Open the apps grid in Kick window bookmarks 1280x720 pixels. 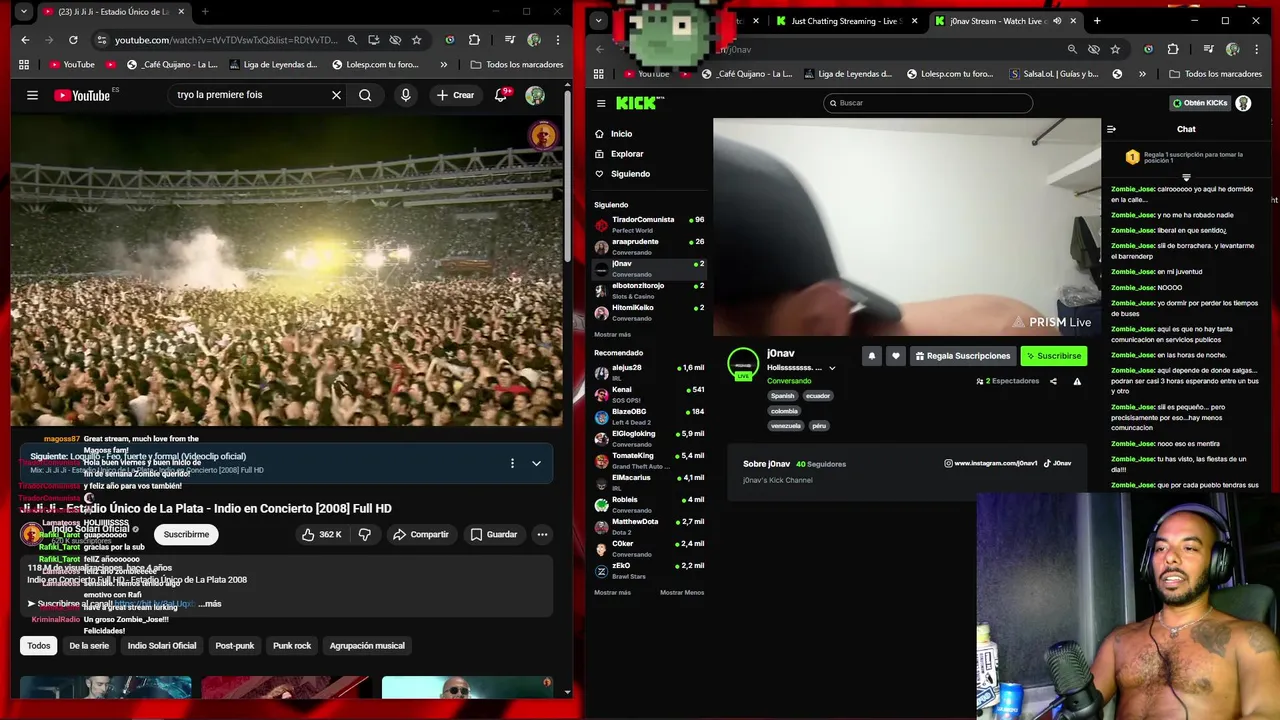[599, 74]
